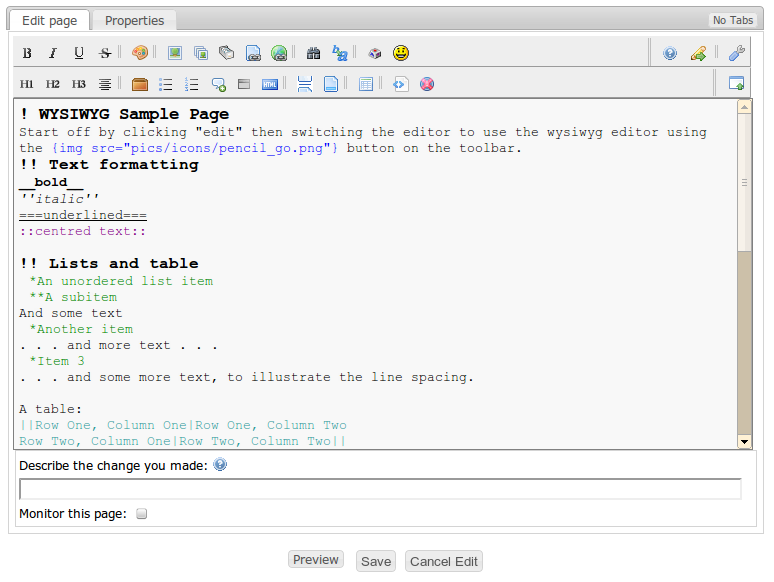The image size is (774, 582).
Task: Insert a bulleted list
Action: [166, 85]
